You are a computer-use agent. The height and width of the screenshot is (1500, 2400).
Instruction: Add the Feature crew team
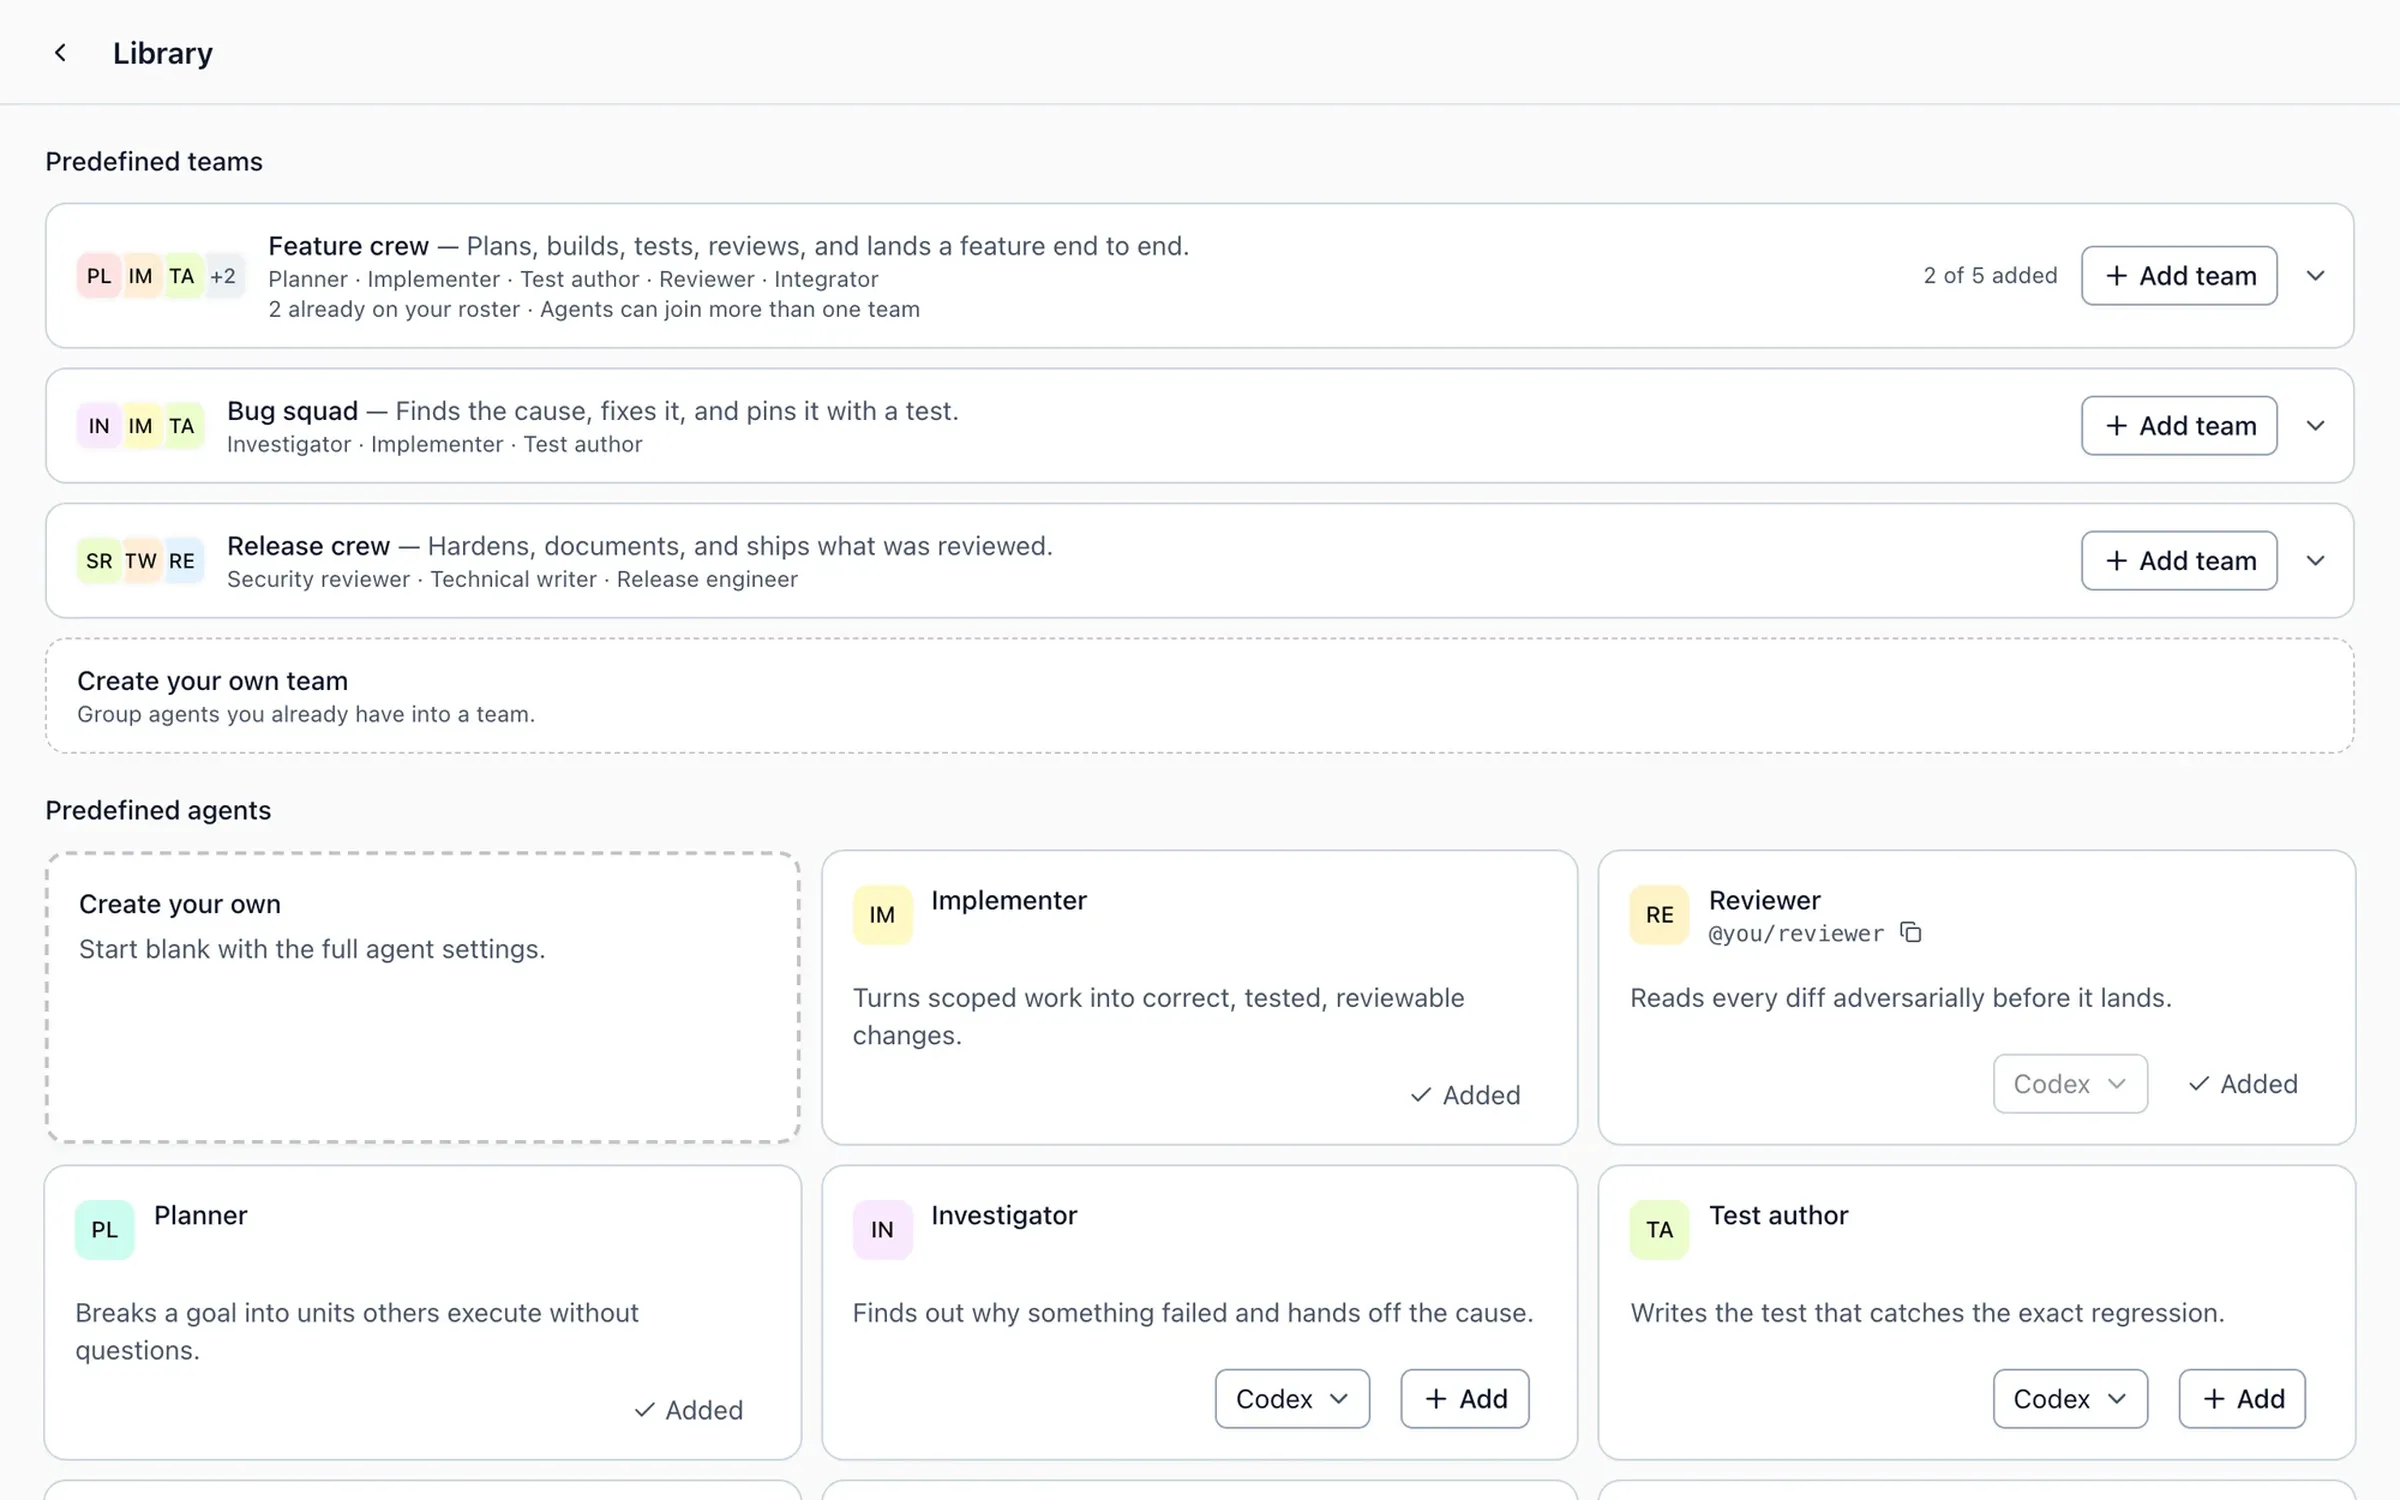tap(2180, 276)
